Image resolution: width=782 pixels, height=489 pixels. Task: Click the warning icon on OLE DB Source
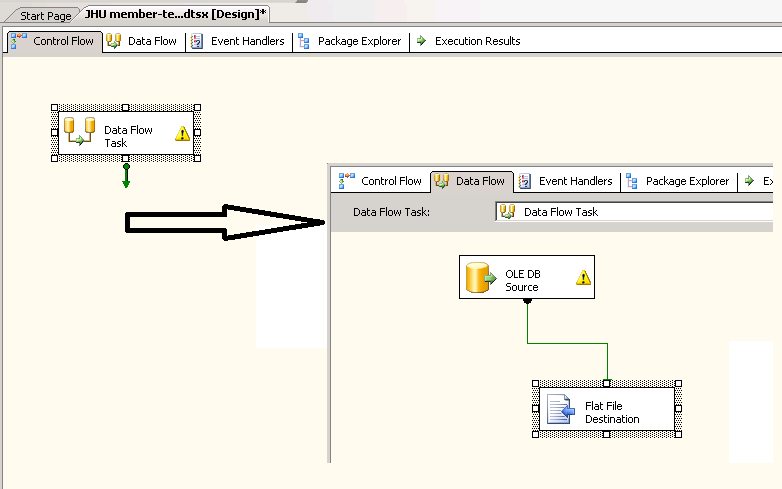coord(583,278)
